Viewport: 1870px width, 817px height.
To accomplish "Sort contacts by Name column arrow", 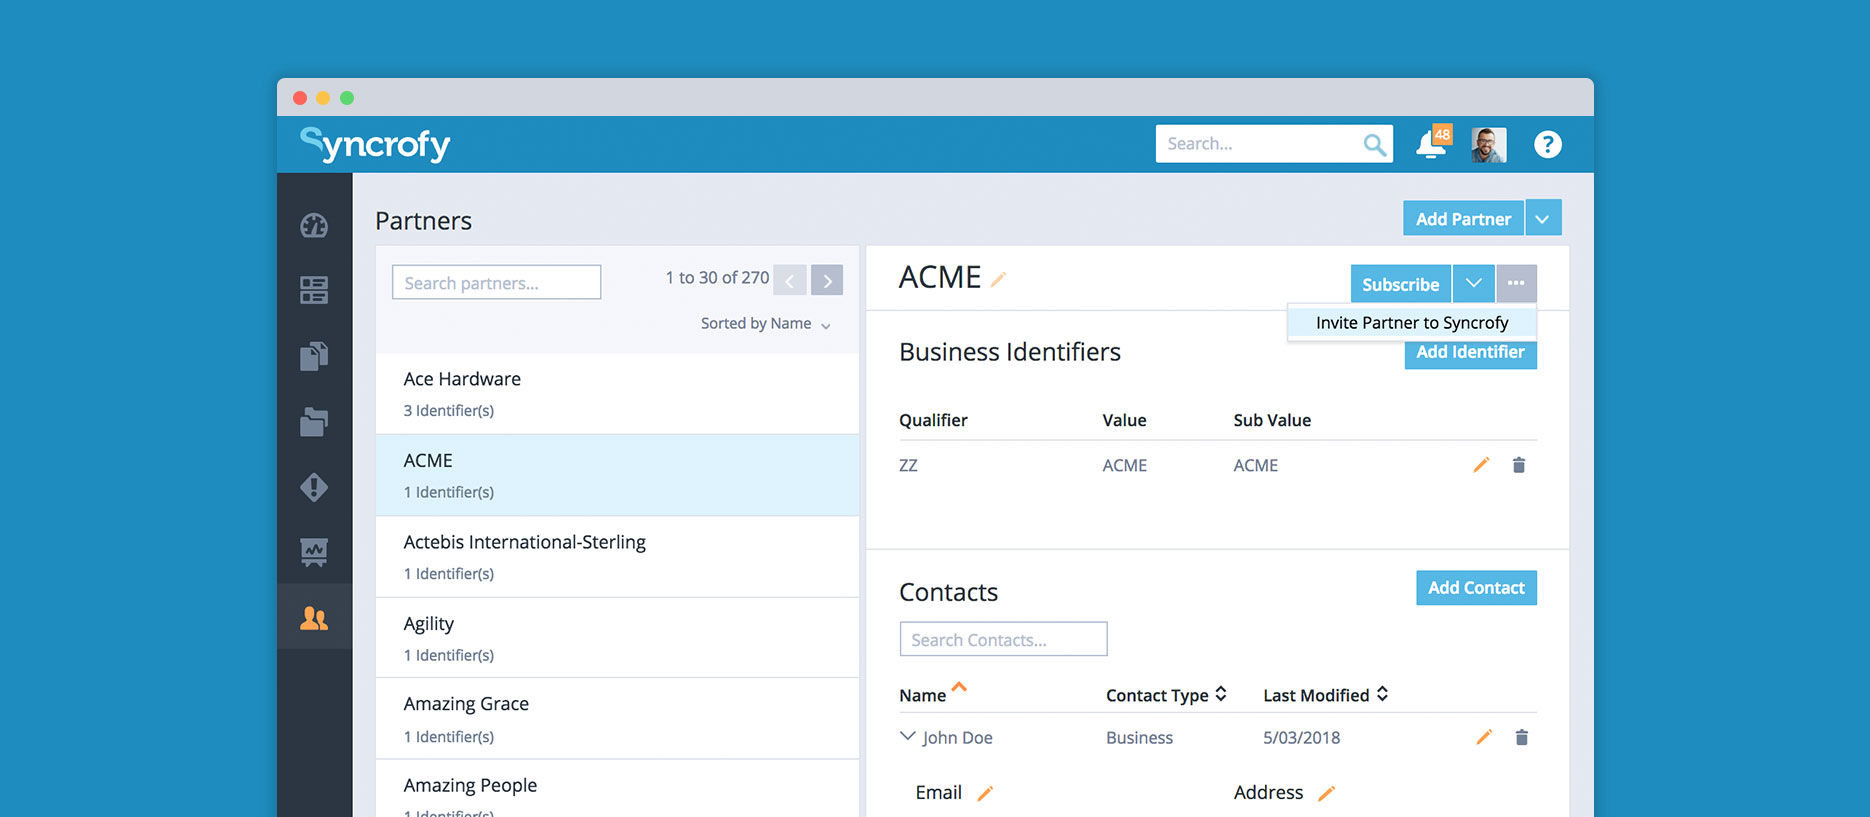I will (959, 687).
